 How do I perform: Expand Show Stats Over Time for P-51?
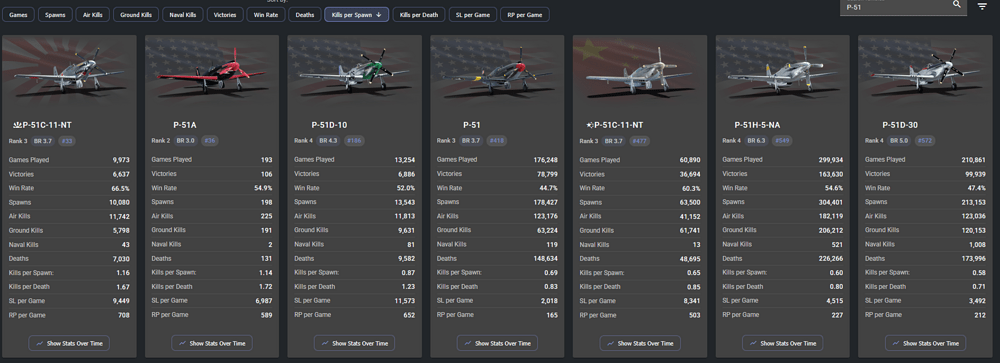[497, 343]
